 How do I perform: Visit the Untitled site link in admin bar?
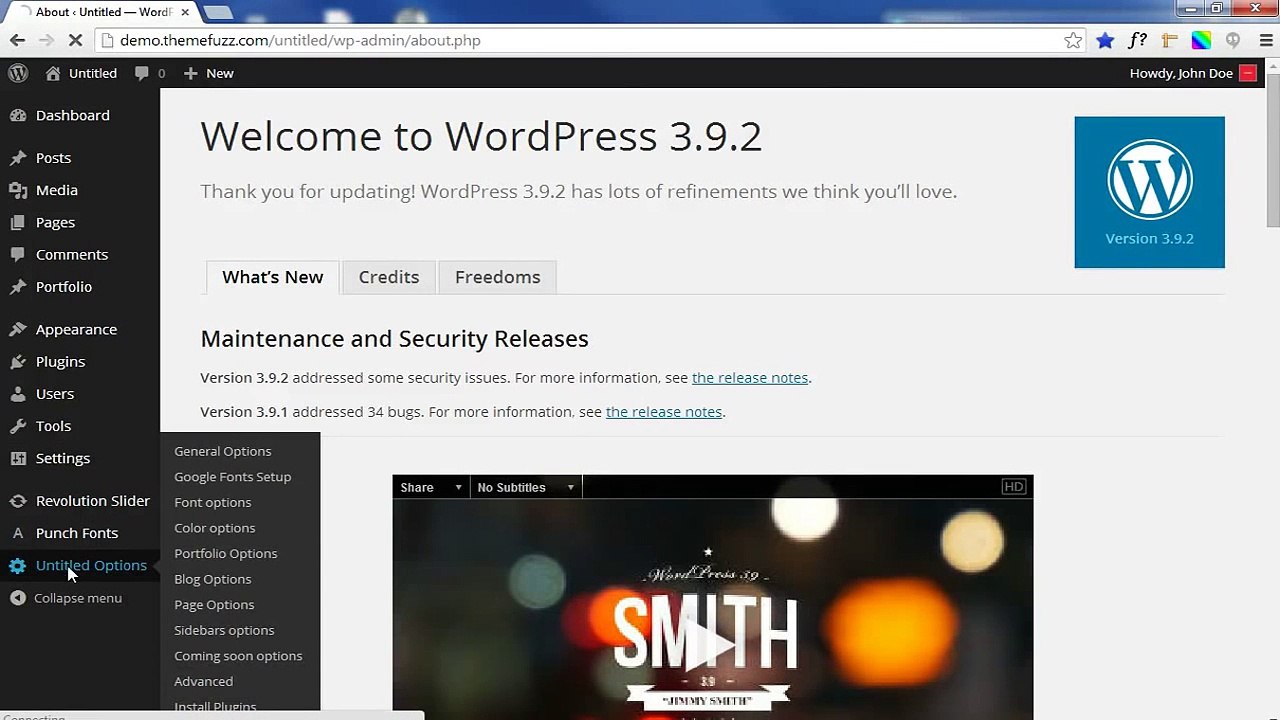coord(81,73)
